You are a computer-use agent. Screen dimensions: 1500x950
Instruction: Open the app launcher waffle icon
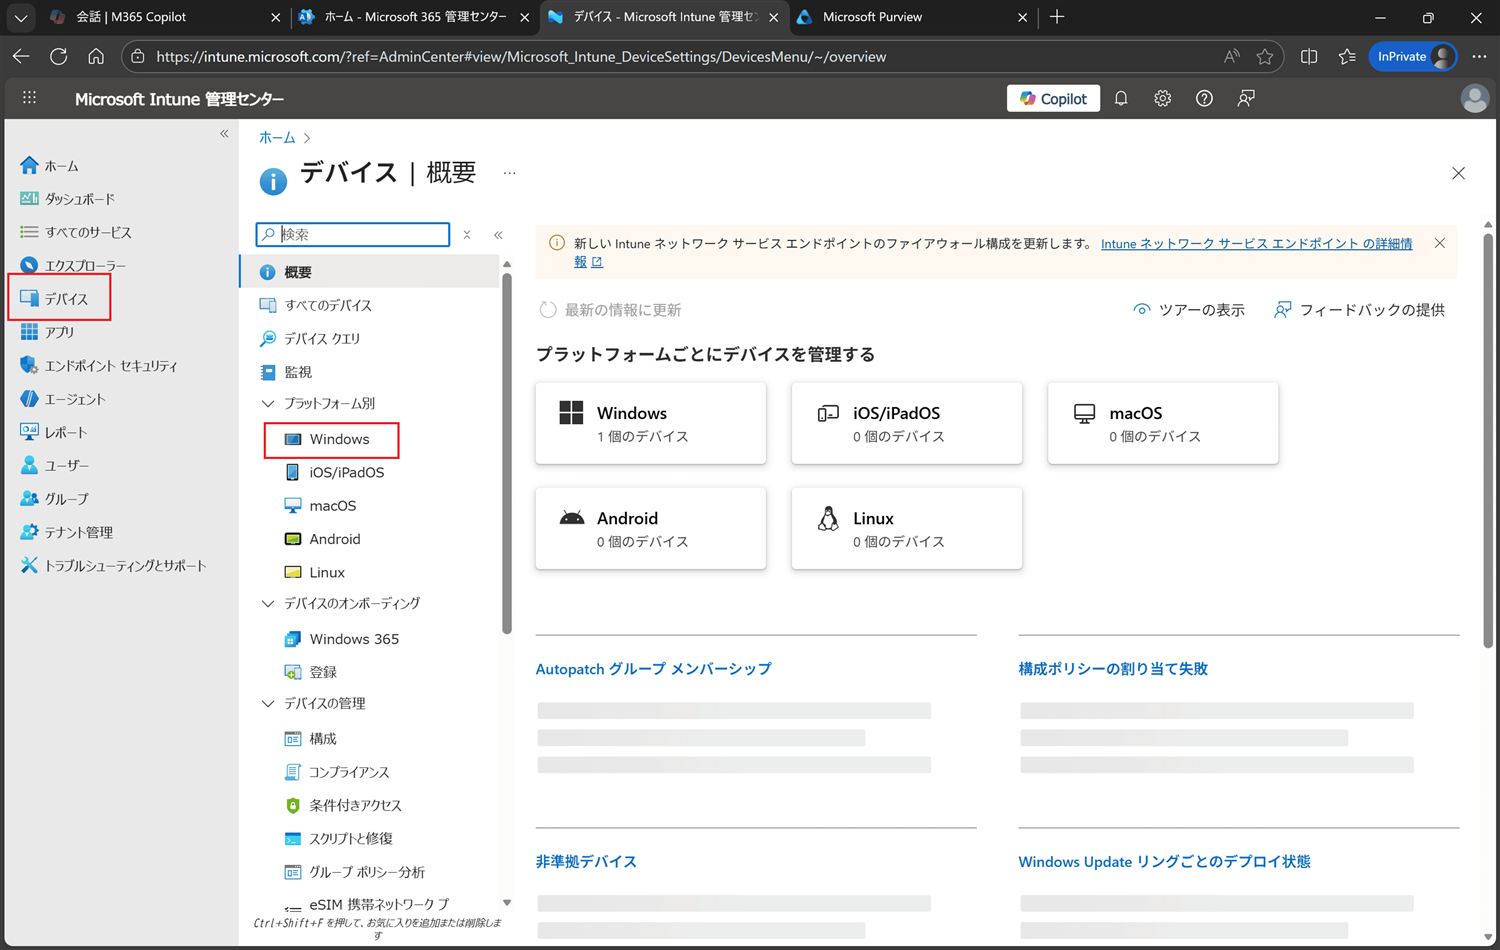pyautogui.click(x=29, y=98)
